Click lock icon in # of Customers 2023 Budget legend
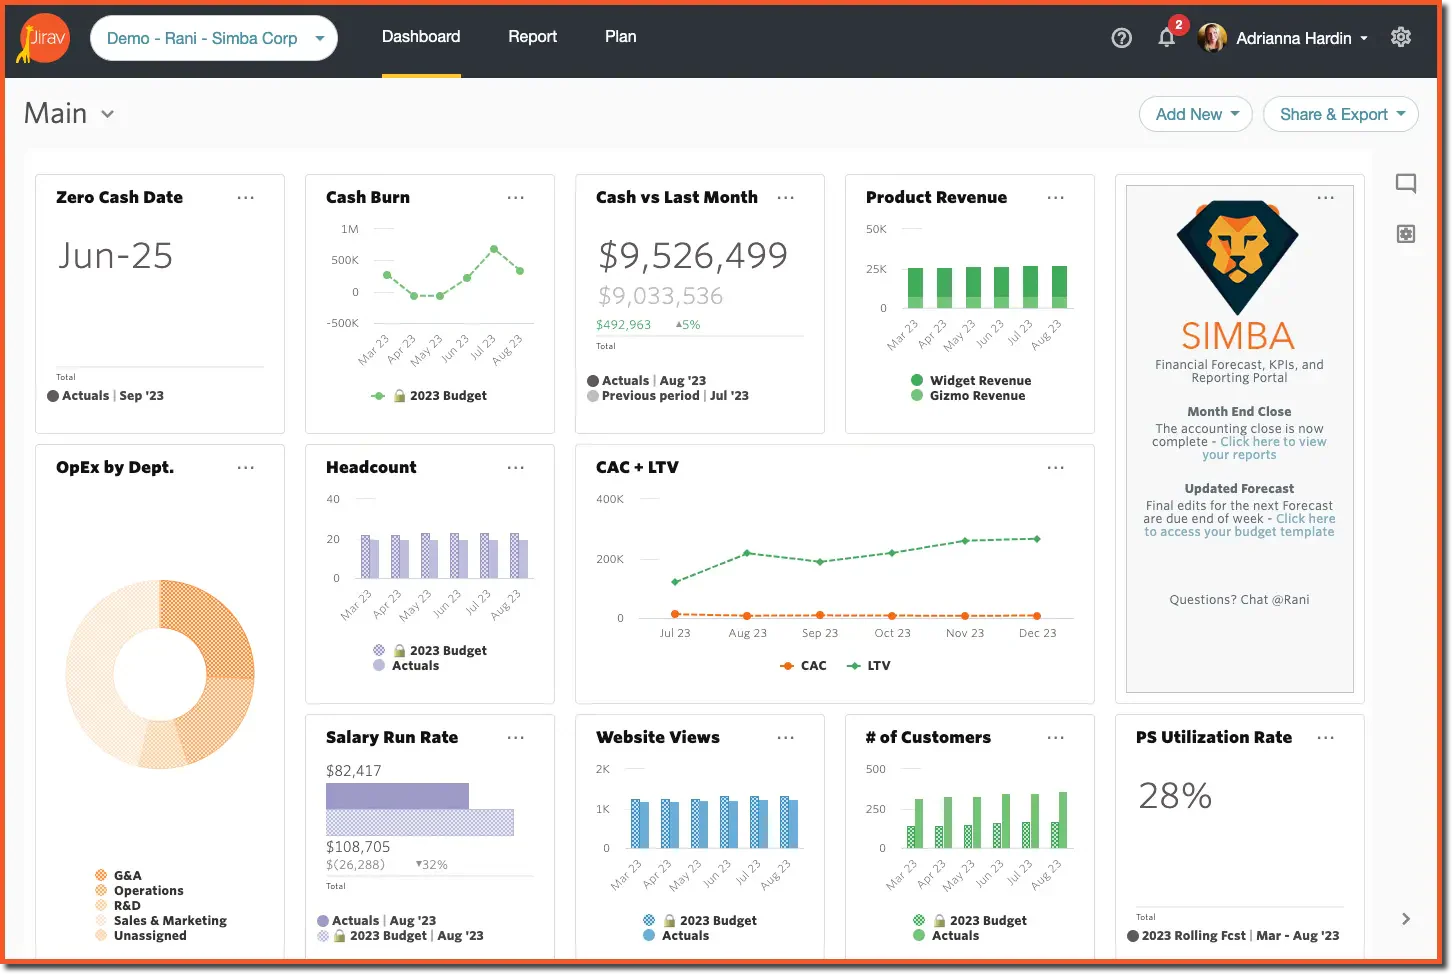The height and width of the screenshot is (974, 1452). 940,921
